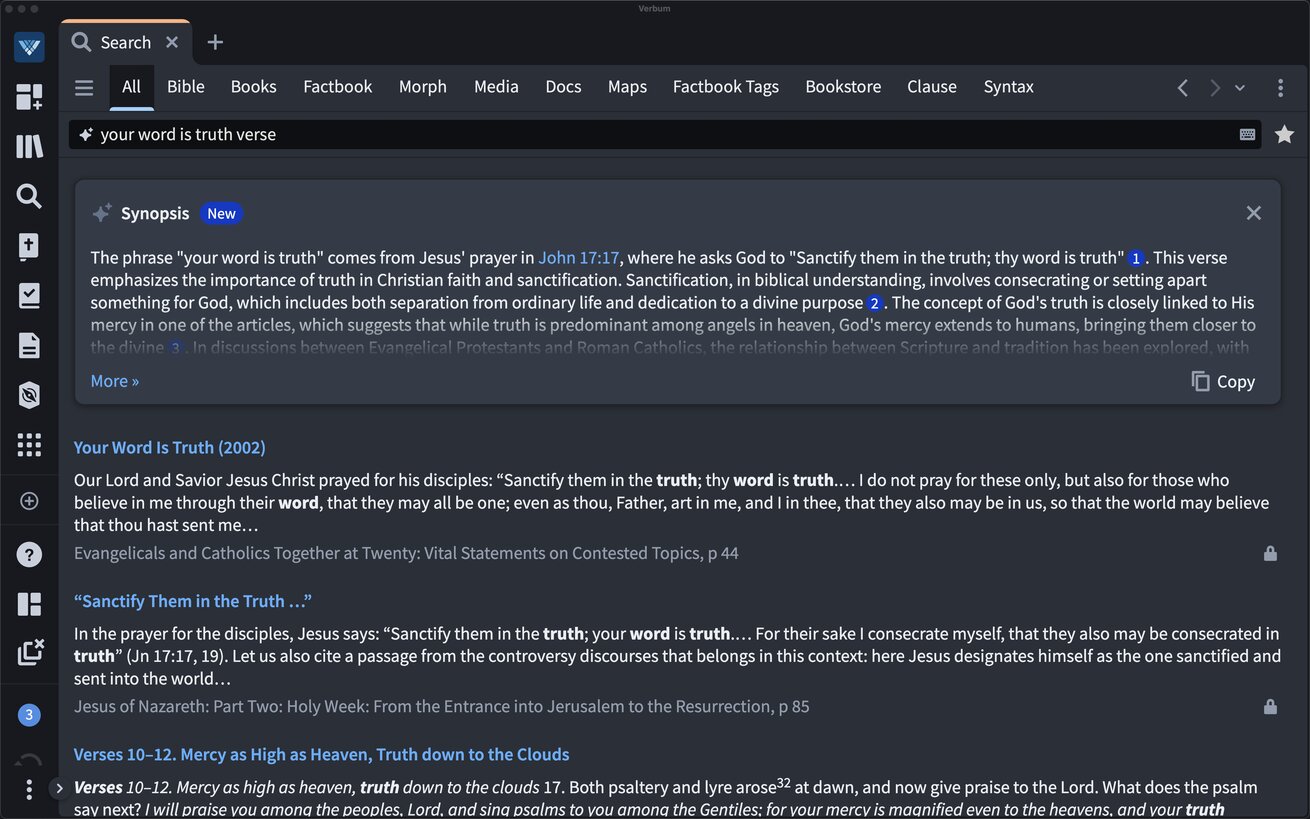The image size is (1310, 819).
Task: Open the search panel hamburger menu
Action: 84,88
